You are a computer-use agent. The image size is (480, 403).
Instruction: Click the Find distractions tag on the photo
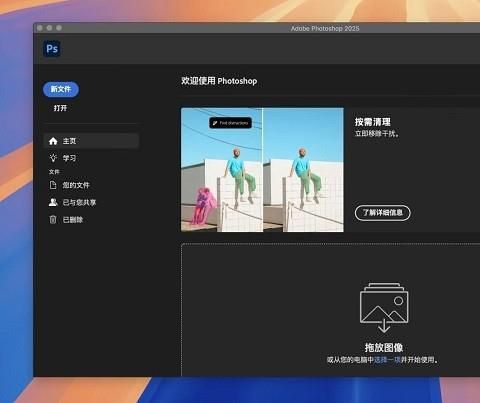pyautogui.click(x=230, y=123)
